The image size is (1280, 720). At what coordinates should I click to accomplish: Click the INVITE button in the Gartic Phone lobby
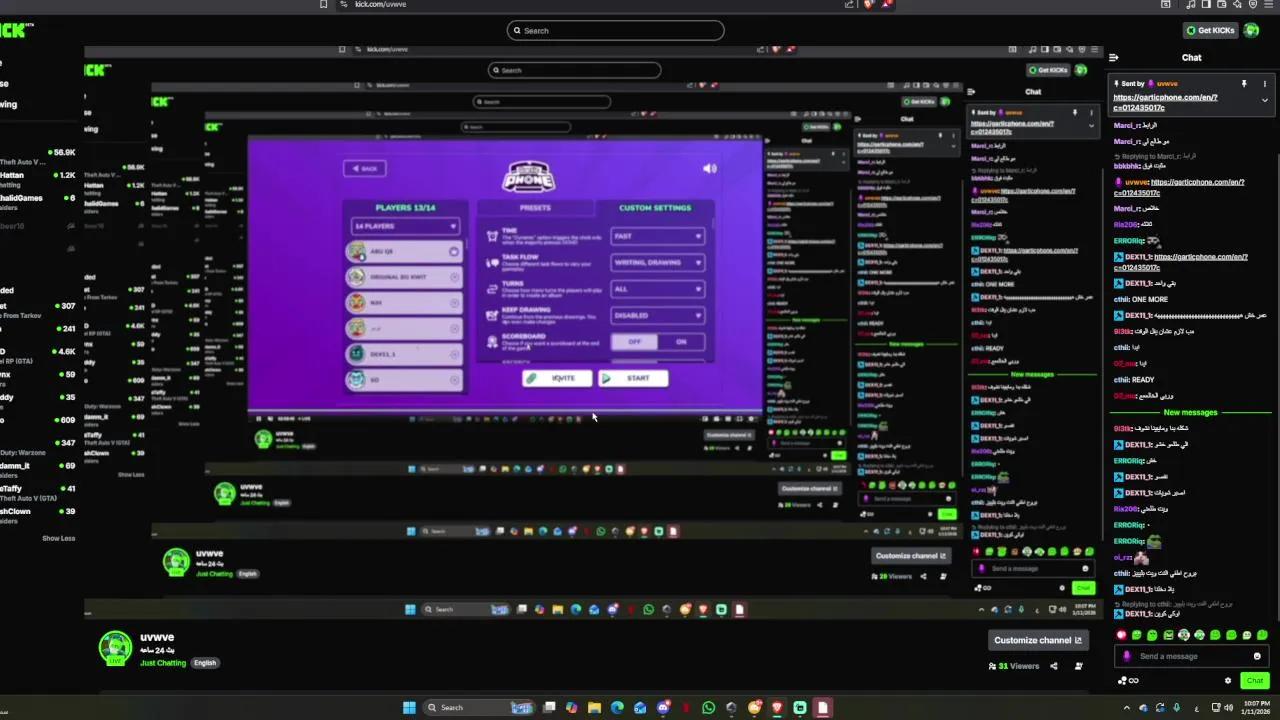tap(557, 378)
